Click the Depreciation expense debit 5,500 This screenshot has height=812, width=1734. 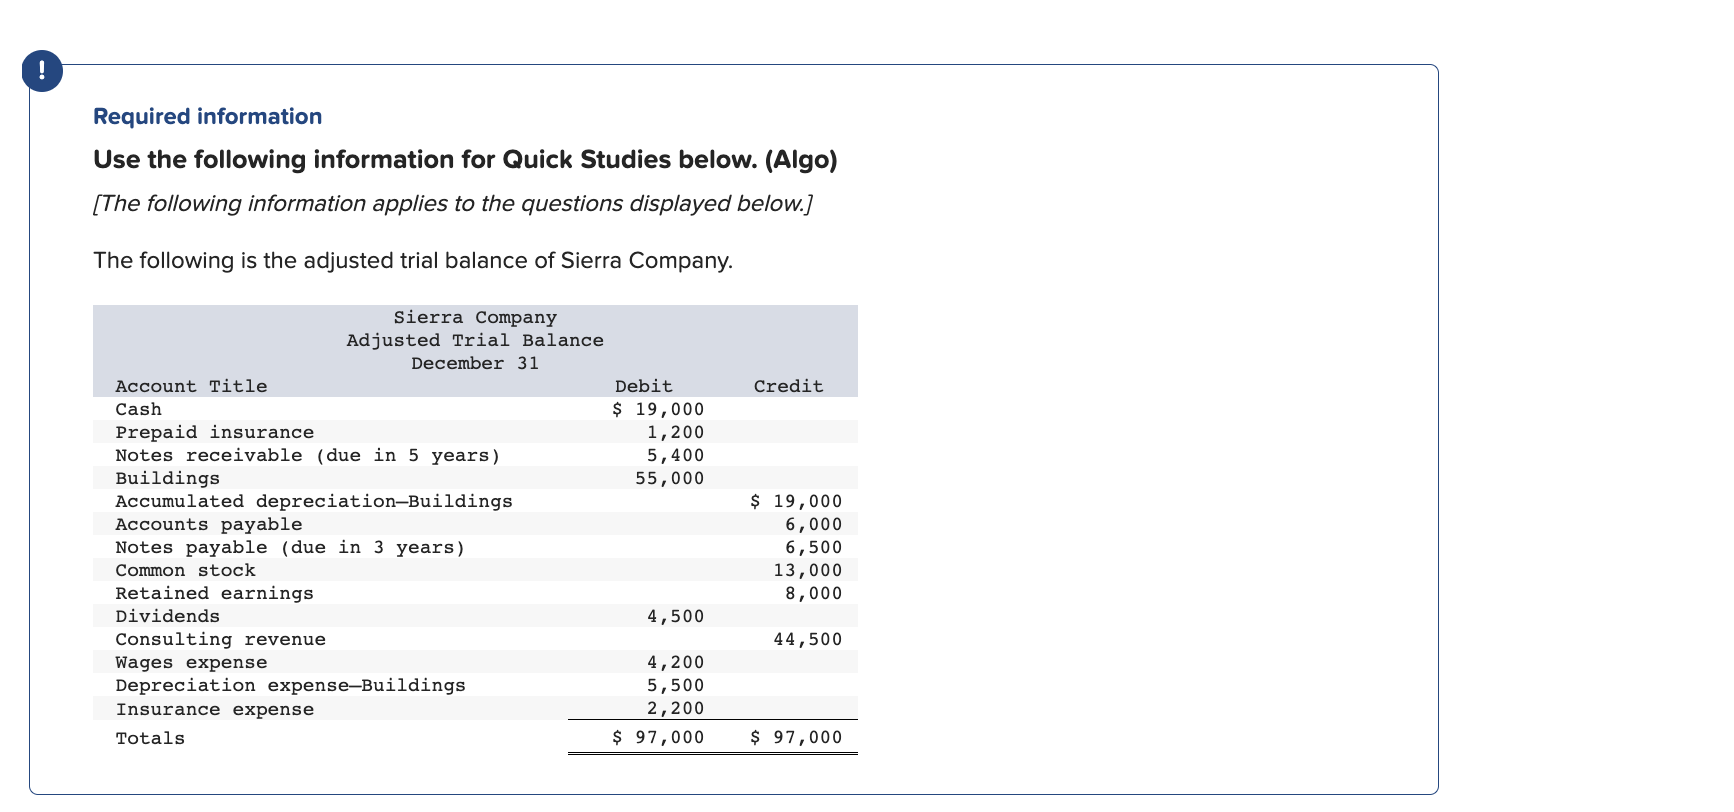(x=675, y=685)
